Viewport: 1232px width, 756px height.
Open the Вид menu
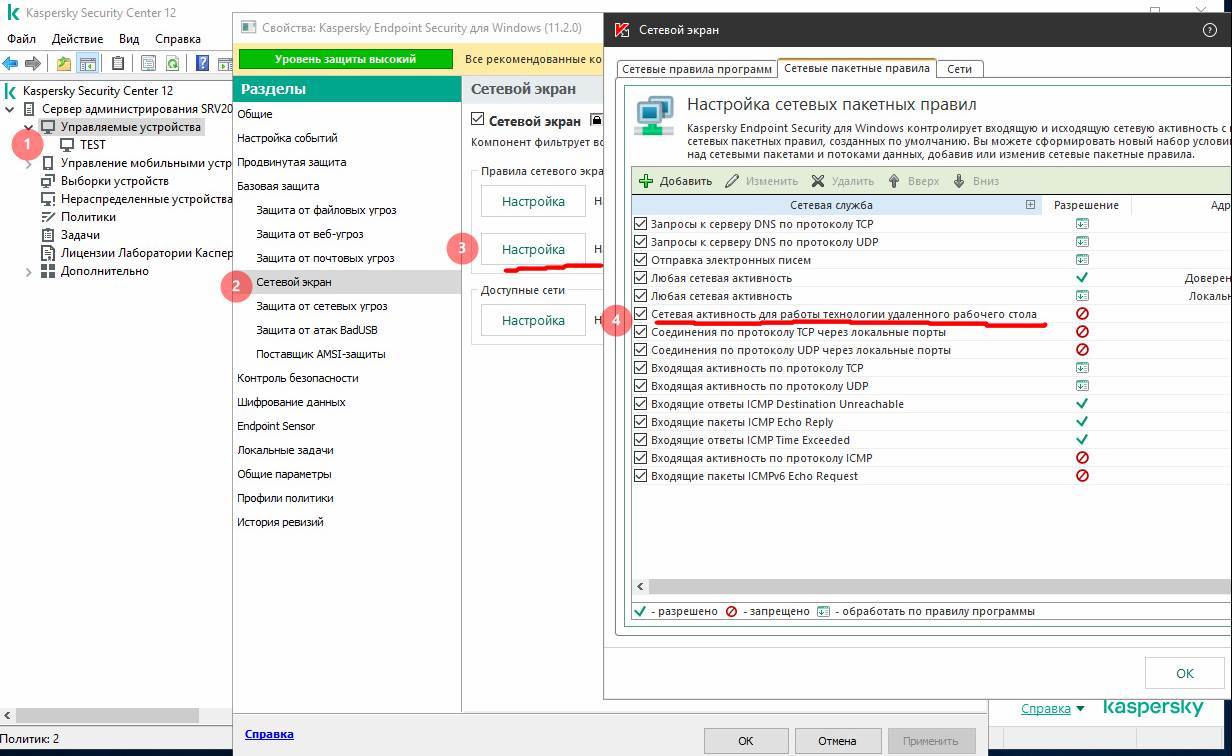tap(129, 39)
